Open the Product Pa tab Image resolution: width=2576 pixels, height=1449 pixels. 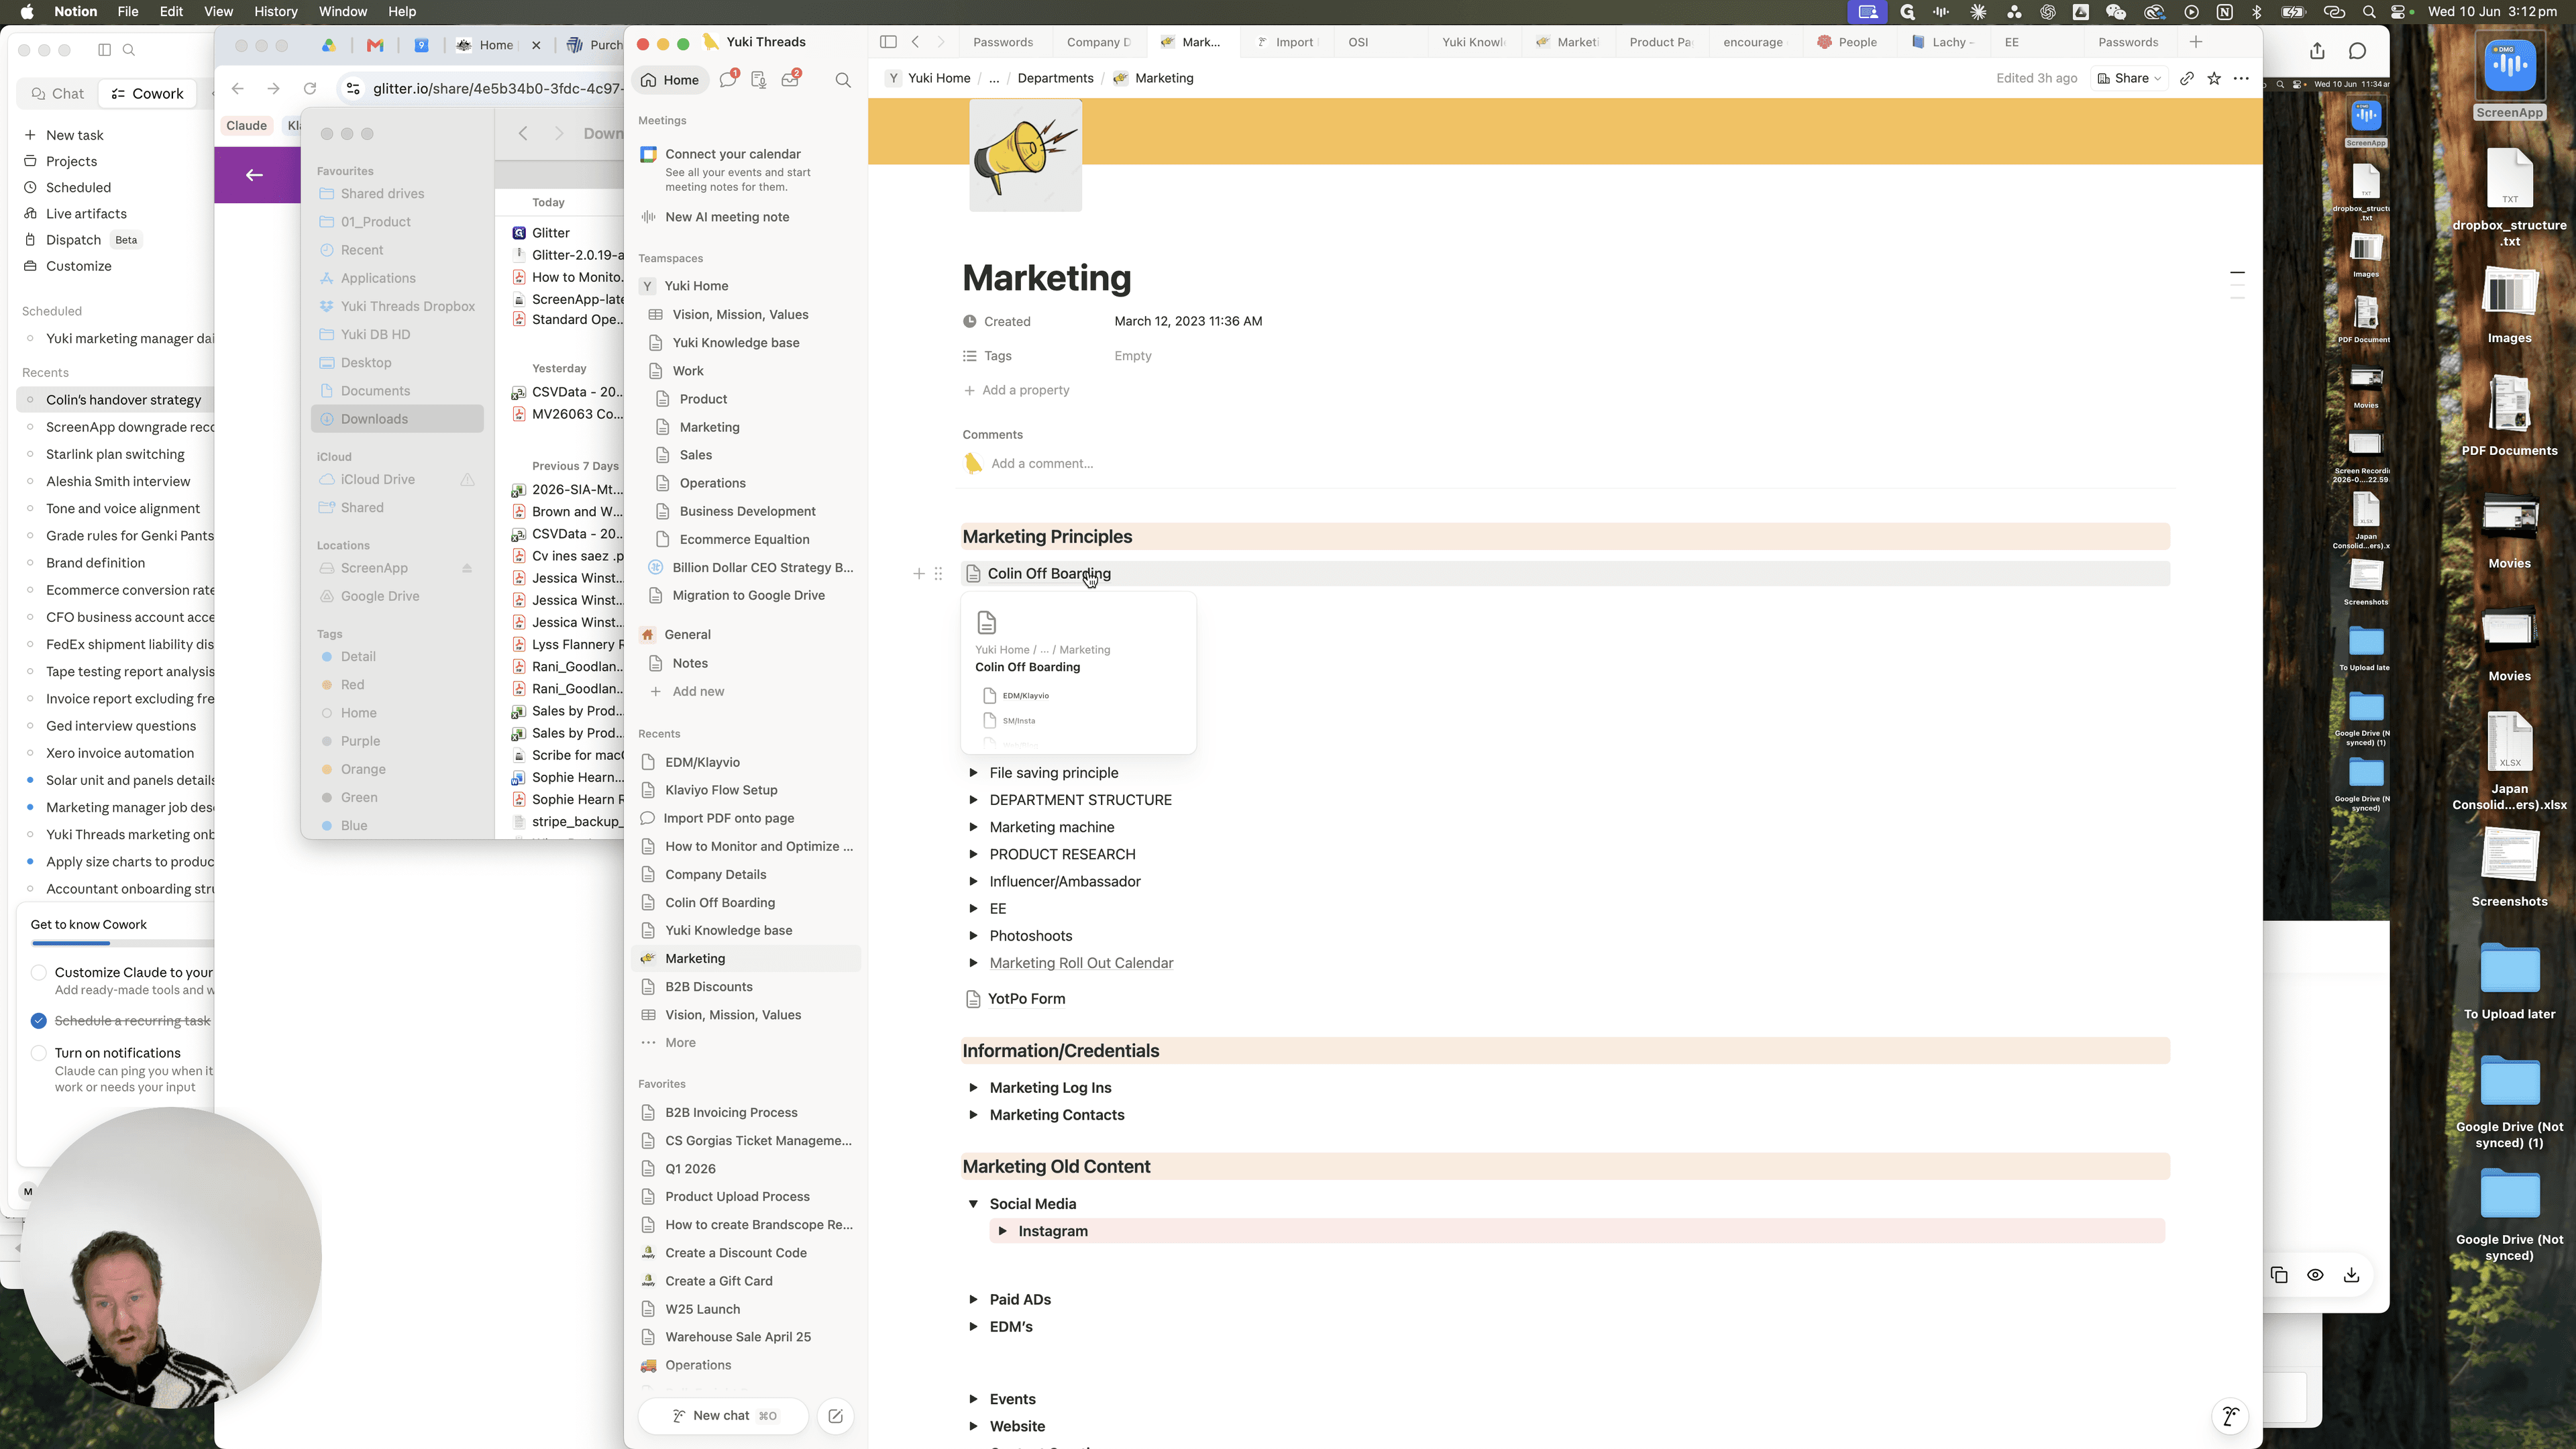point(1660,42)
